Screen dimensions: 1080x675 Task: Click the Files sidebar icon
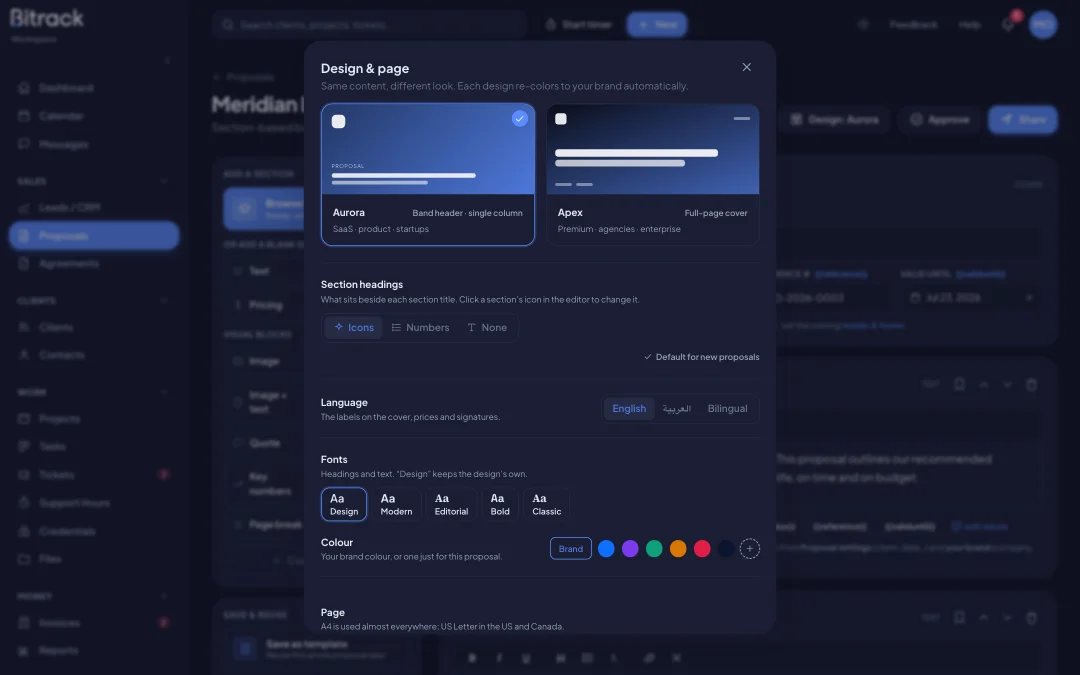24,559
